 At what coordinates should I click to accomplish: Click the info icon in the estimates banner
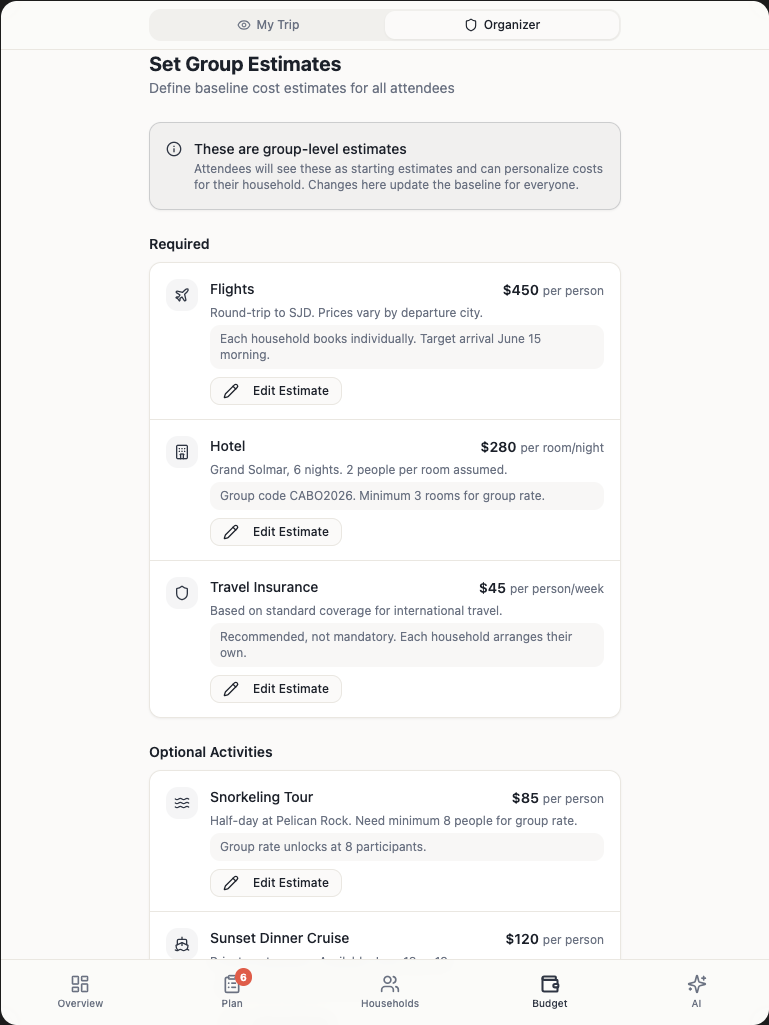pos(174,149)
